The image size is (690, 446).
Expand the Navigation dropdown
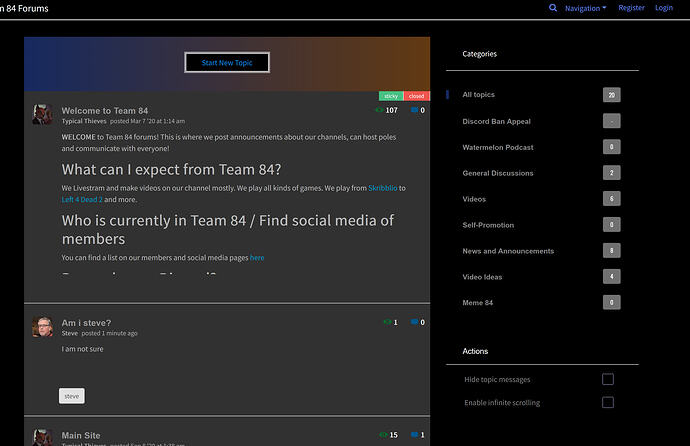[585, 8]
